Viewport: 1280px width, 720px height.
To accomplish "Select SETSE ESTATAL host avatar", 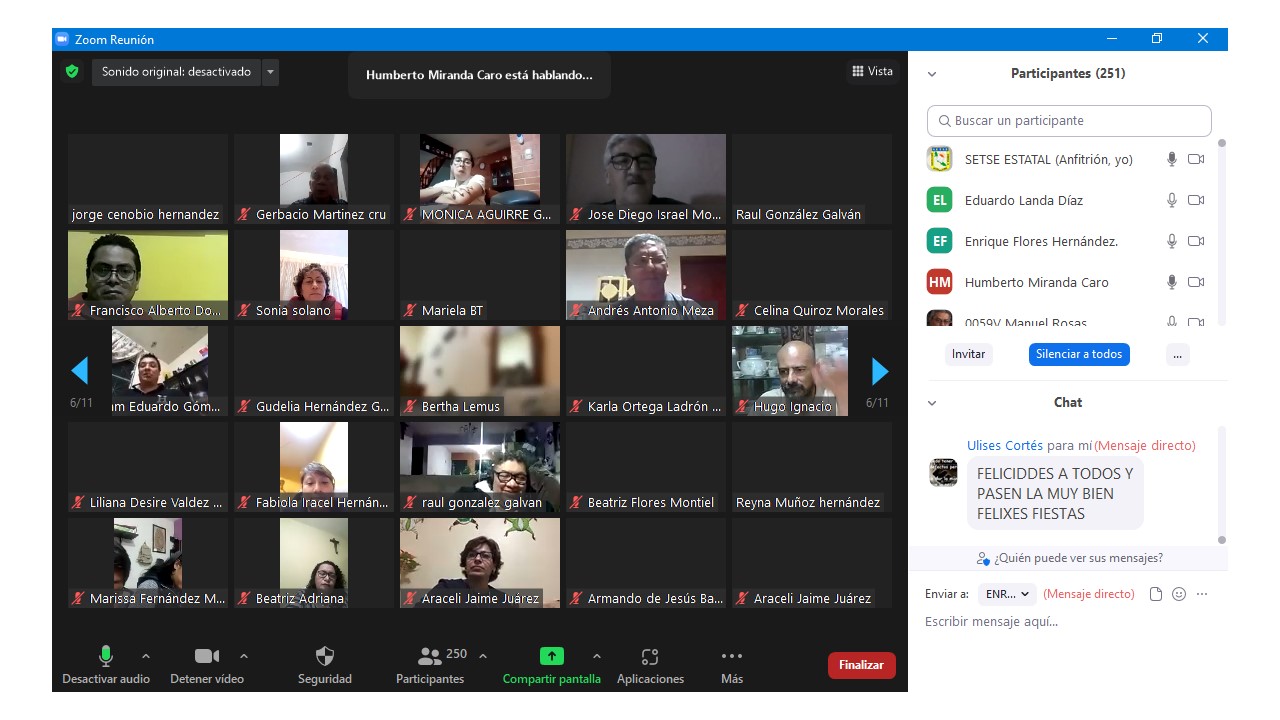I will (939, 159).
